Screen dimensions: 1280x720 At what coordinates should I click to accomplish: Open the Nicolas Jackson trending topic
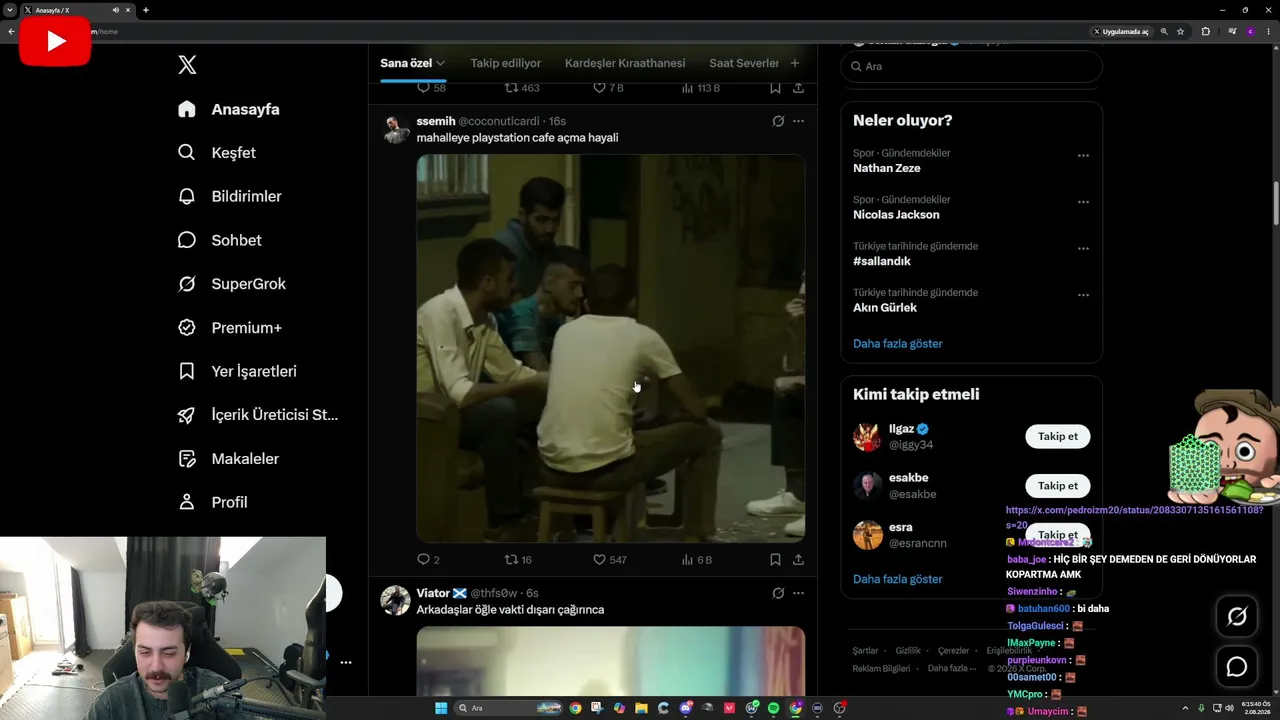click(x=896, y=215)
